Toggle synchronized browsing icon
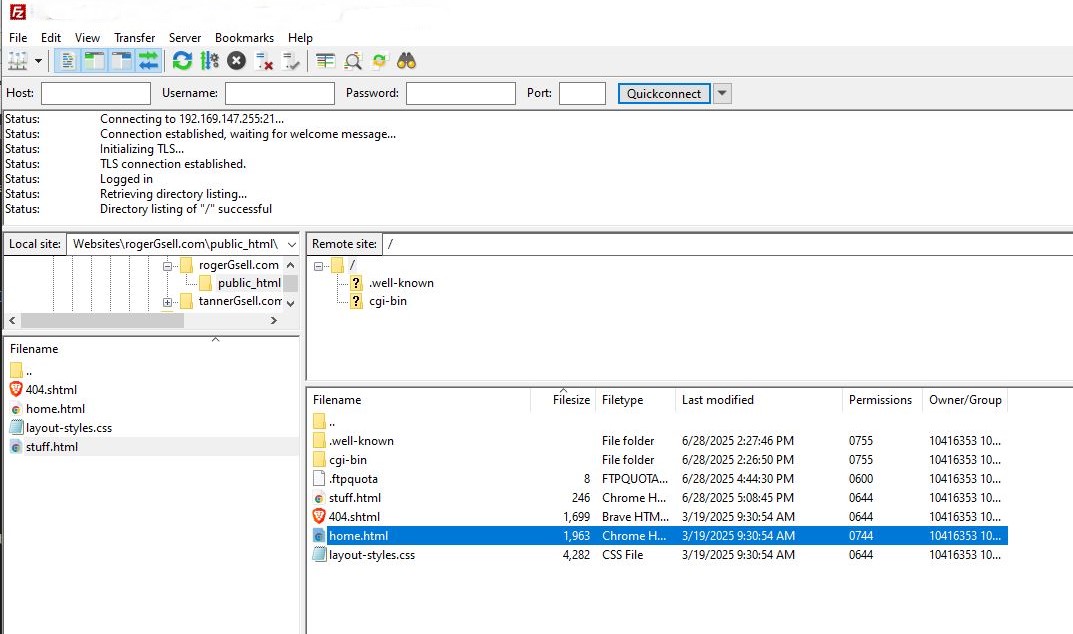Screen dimensions: 1073x634 click(379, 61)
